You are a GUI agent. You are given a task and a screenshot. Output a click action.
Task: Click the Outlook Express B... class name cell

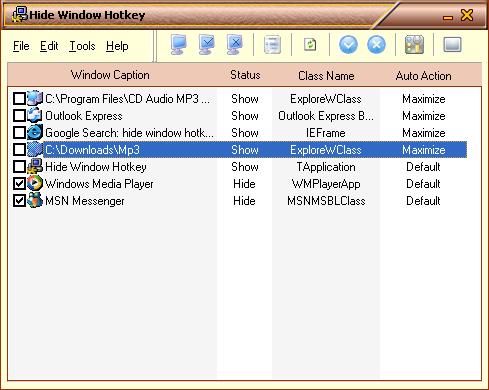pyautogui.click(x=326, y=116)
